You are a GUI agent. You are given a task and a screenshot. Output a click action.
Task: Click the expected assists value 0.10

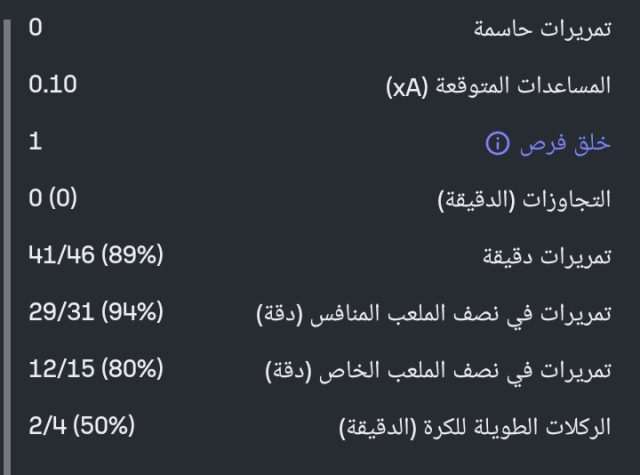tap(53, 84)
